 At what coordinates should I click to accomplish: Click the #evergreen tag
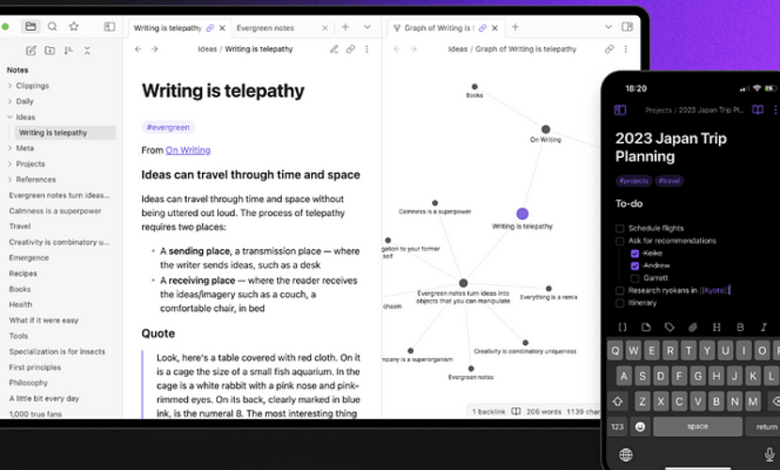click(168, 127)
